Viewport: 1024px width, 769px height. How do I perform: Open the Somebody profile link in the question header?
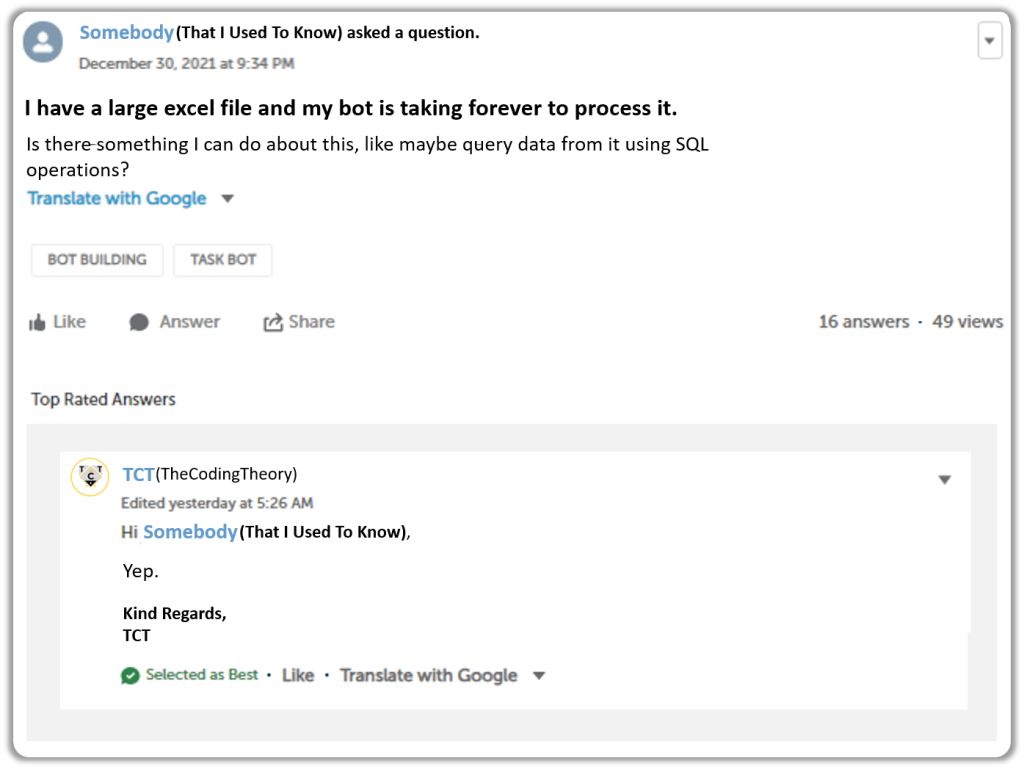click(127, 33)
